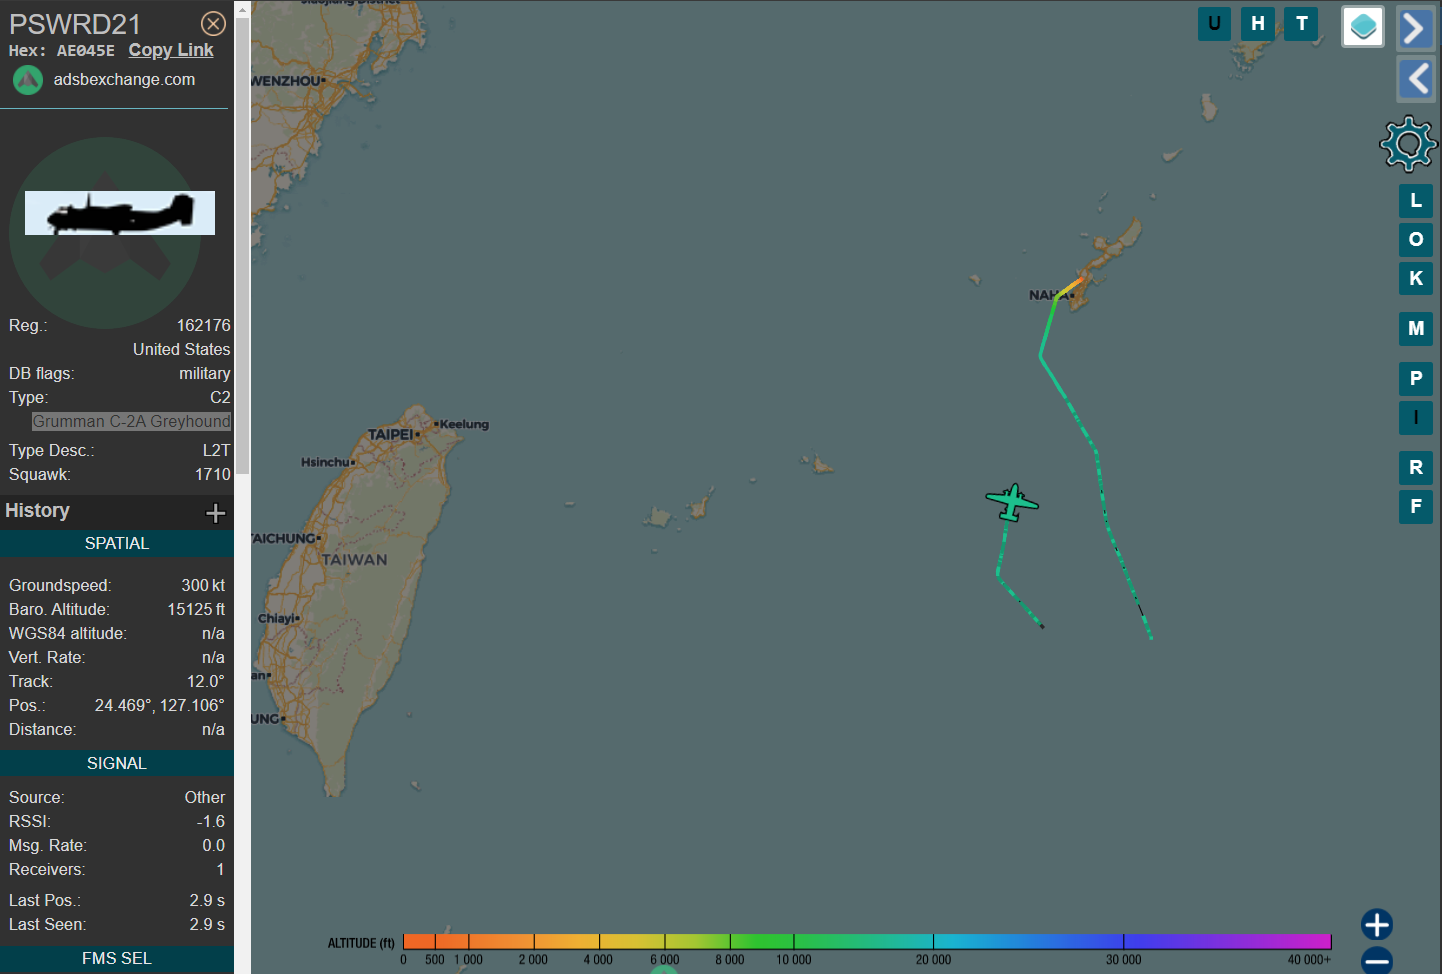Select the Grumman C-2A Greyhound type text
1442x974 pixels.
click(x=131, y=421)
